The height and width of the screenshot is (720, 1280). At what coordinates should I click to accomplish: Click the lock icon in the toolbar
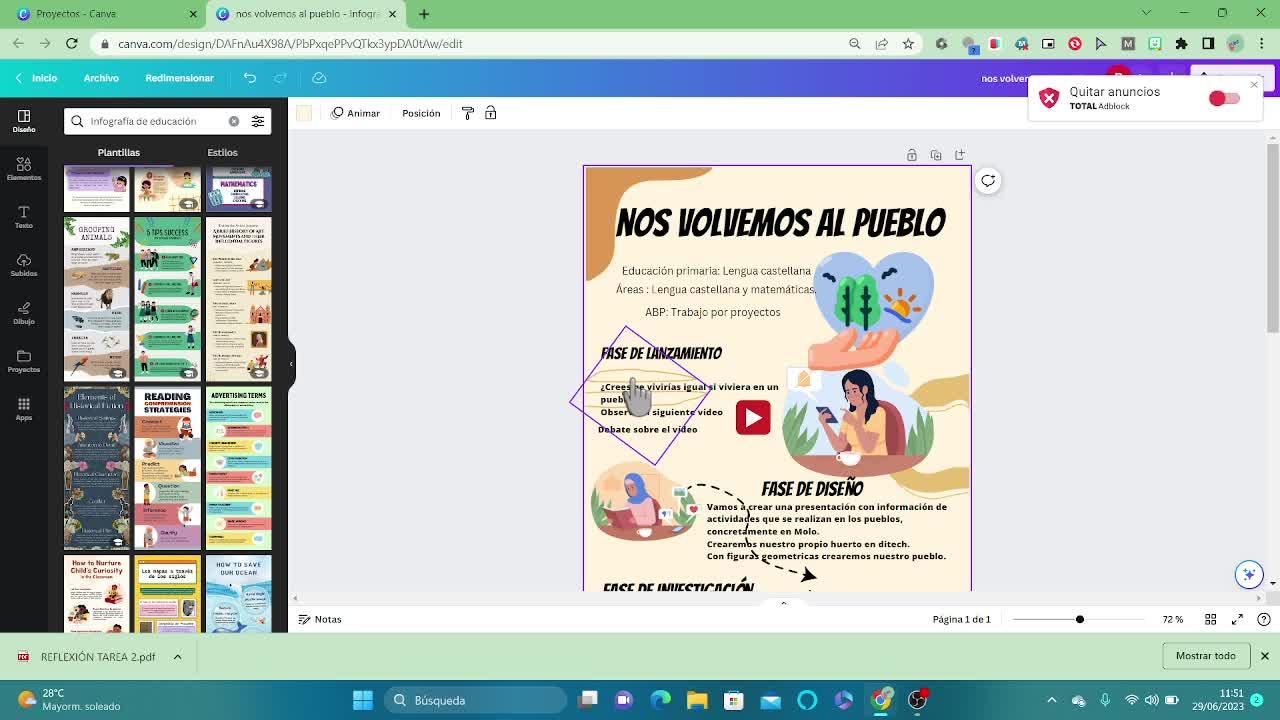pos(491,113)
